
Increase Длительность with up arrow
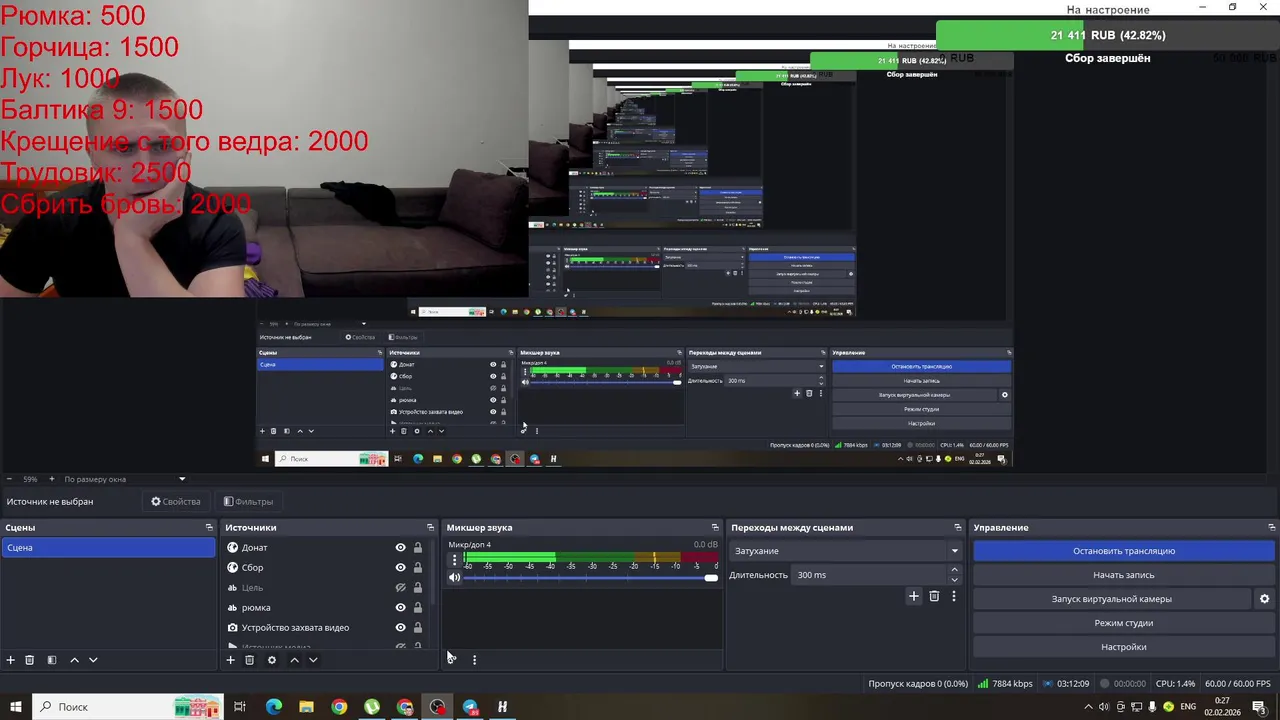pos(954,570)
